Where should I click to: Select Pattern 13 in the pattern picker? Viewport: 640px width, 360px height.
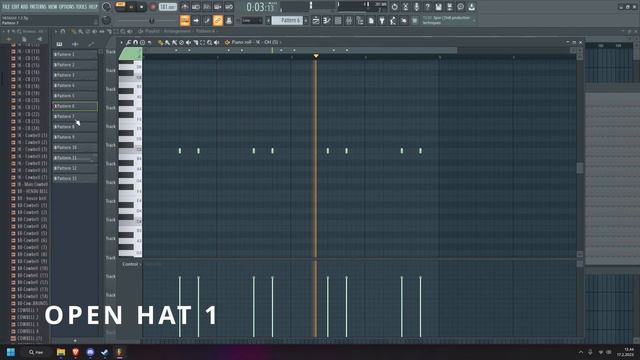tap(75, 178)
